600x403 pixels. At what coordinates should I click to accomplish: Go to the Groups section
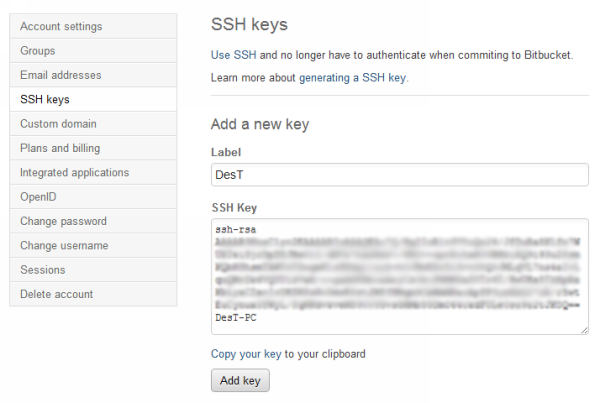[38, 50]
